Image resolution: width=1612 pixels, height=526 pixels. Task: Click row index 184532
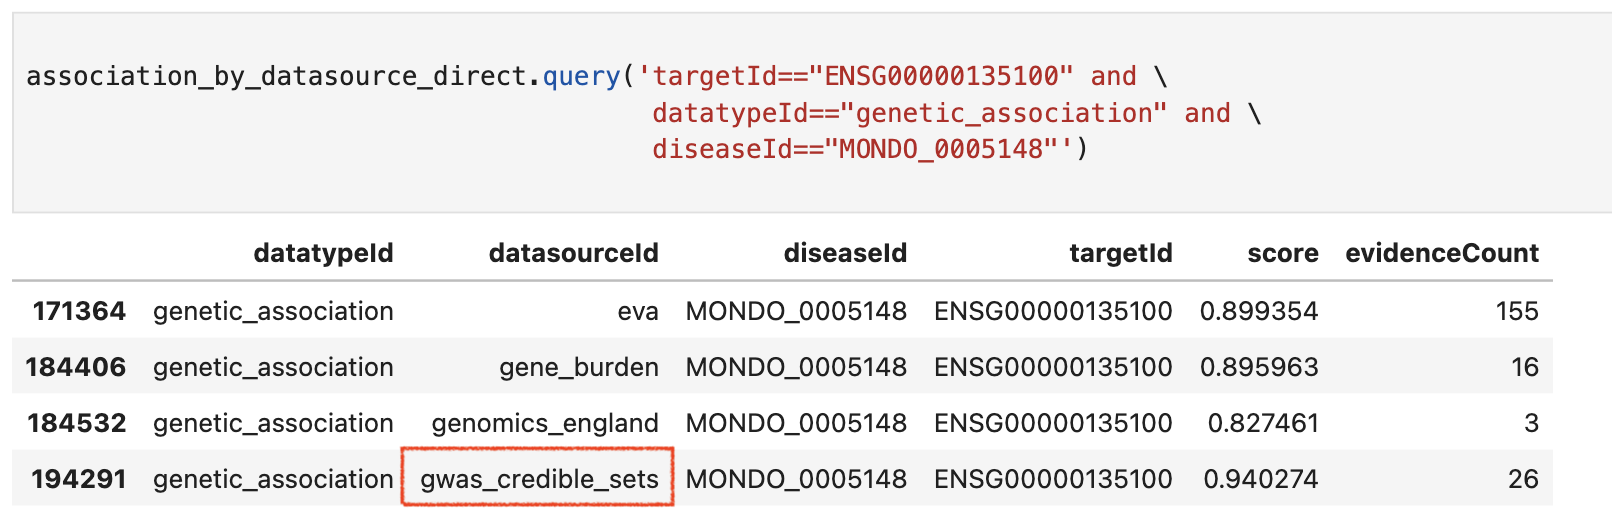pos(77,423)
